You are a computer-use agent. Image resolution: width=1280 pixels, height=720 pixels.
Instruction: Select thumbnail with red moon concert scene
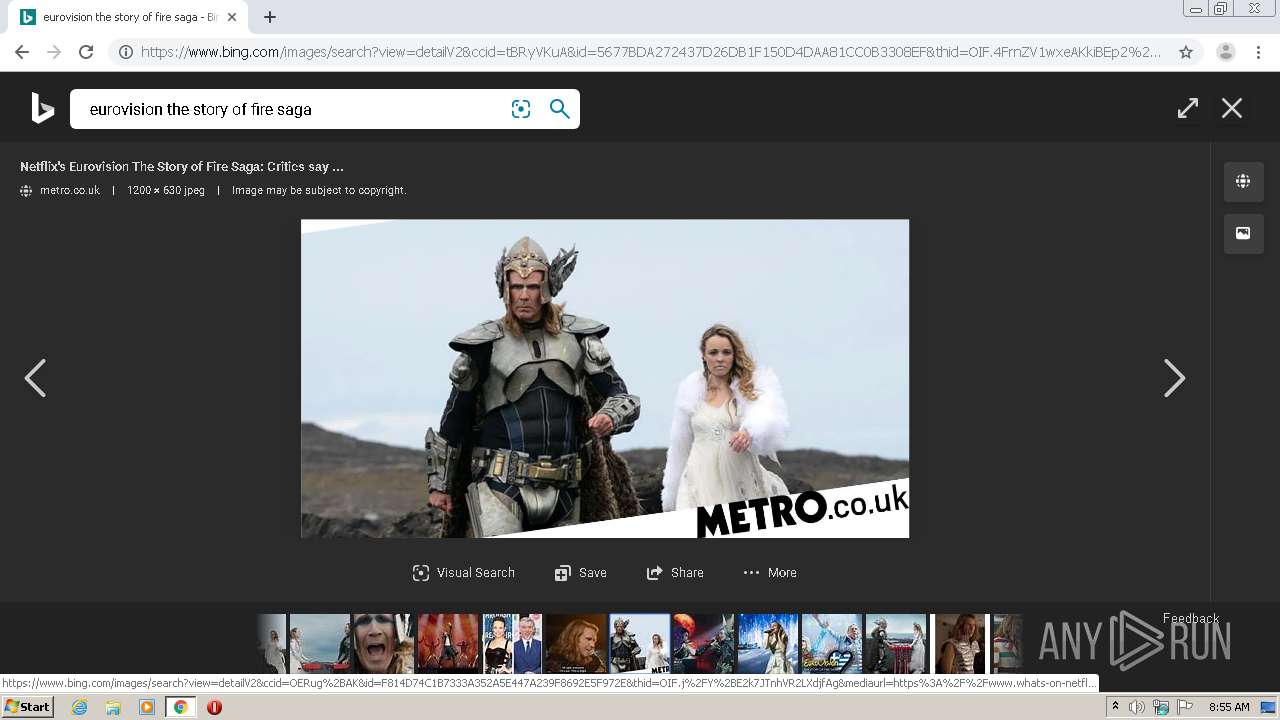703,643
